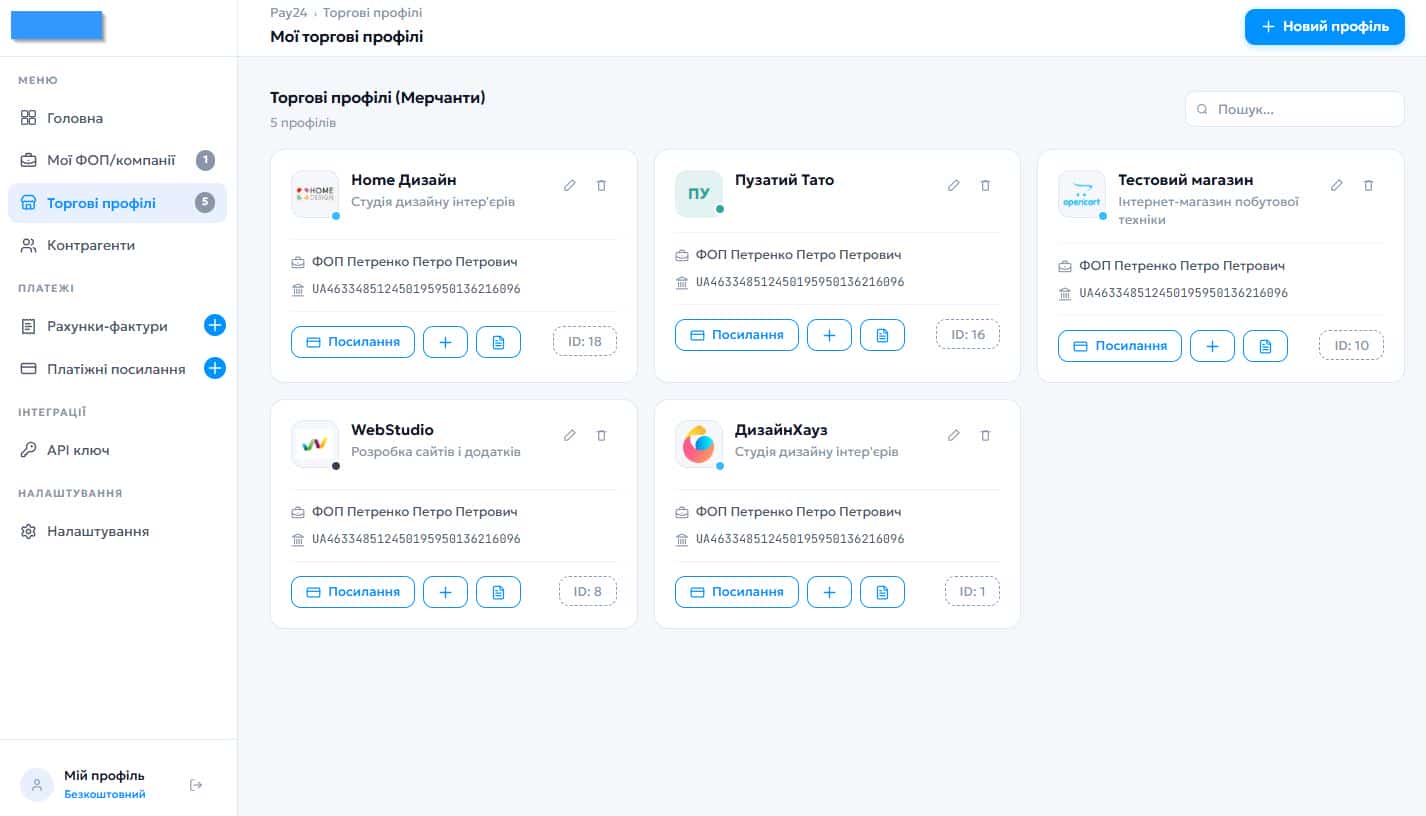Screen dimensions: 1426x816
Task: Click the plus button on ДизайнХауз card
Action: point(829,592)
